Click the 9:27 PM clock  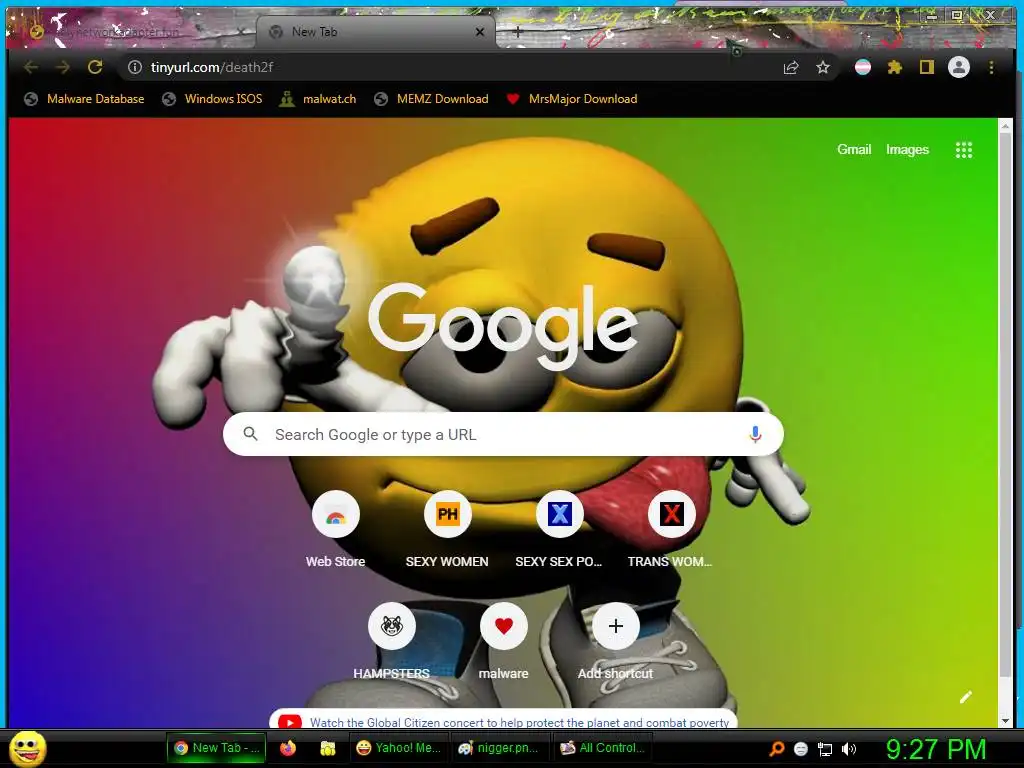936,749
